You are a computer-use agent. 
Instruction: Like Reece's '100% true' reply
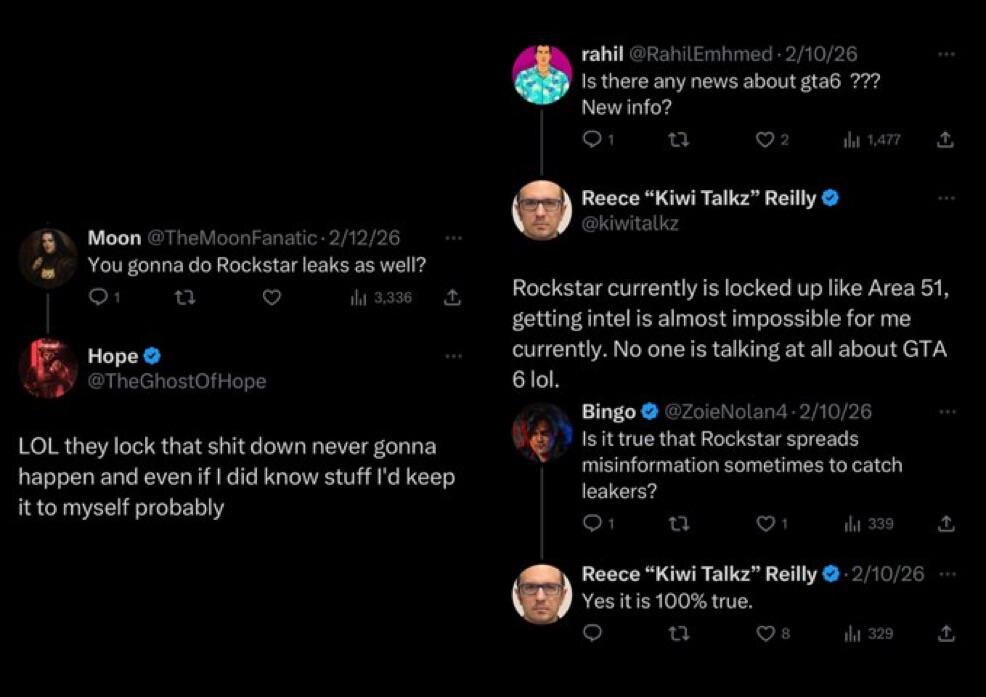click(x=764, y=633)
